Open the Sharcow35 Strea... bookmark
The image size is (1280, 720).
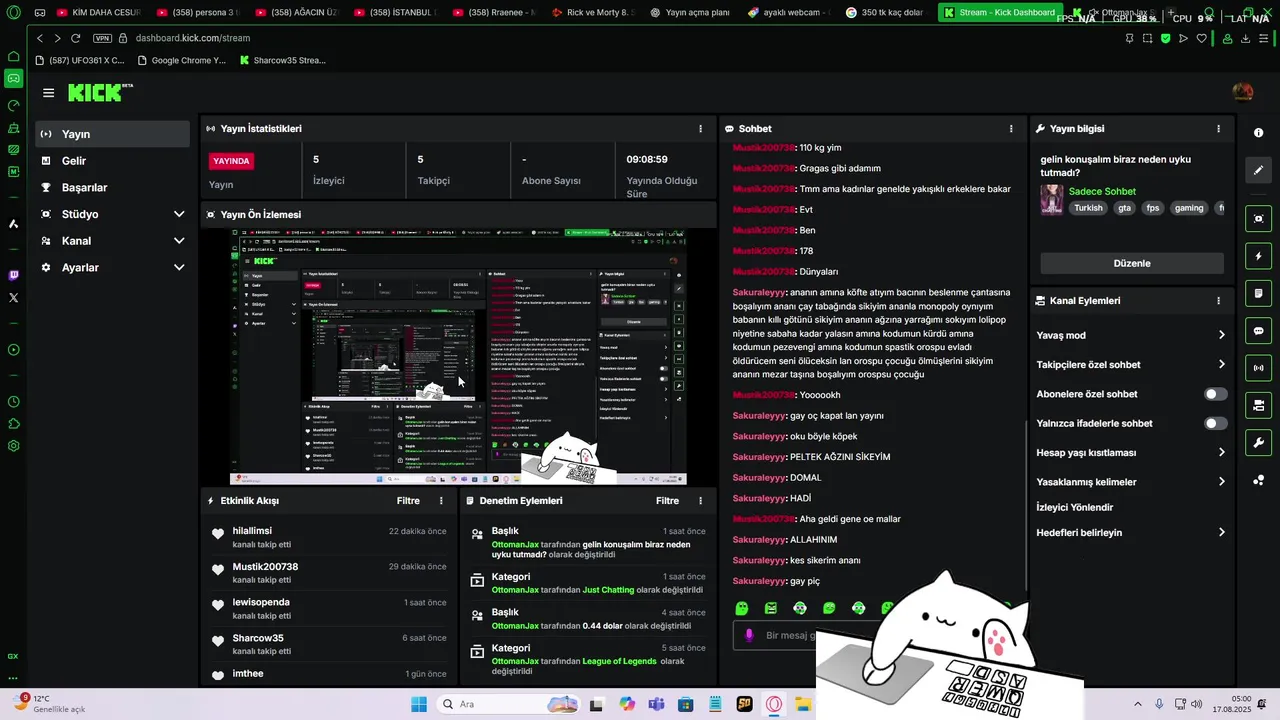coord(283,60)
